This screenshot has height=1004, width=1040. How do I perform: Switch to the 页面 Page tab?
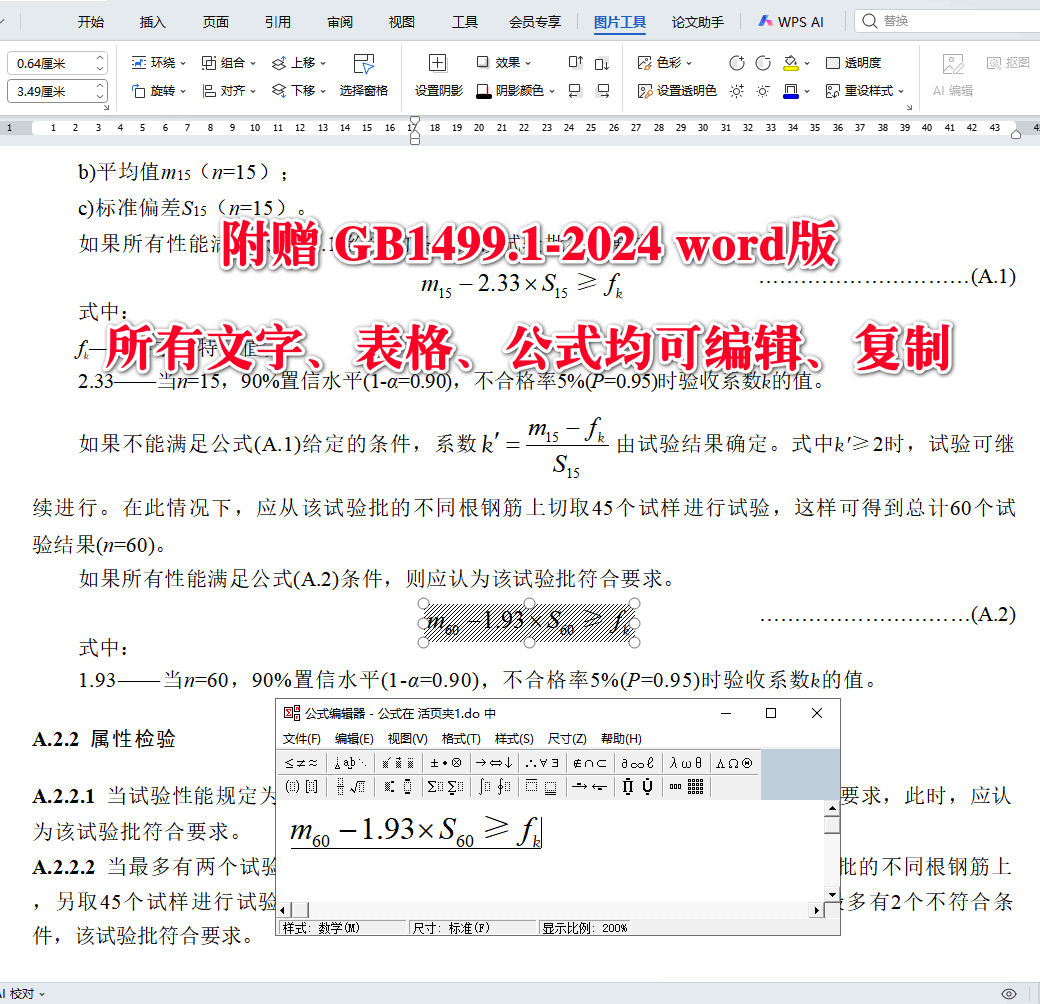(216, 22)
